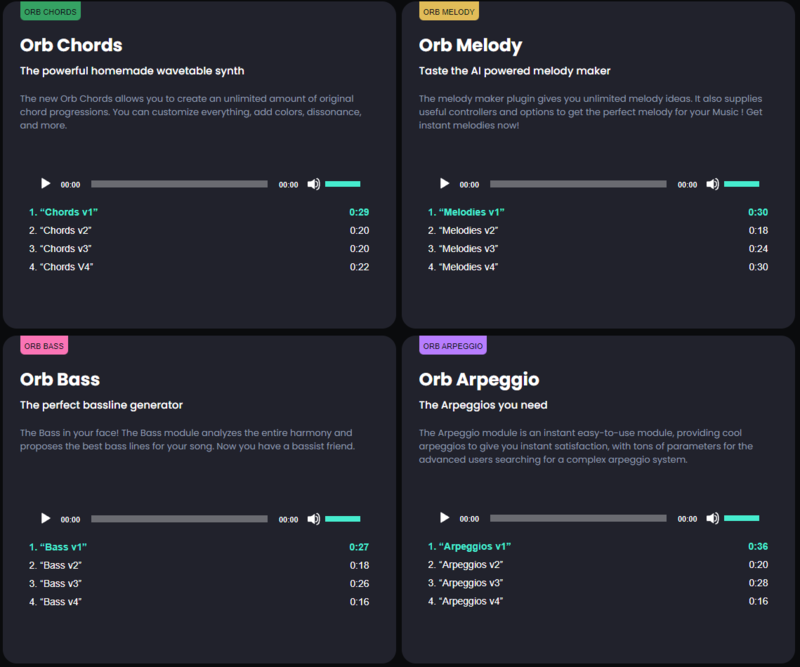
Task: Mute the Orb Arpeggio speaker icon
Action: pyautogui.click(x=712, y=518)
